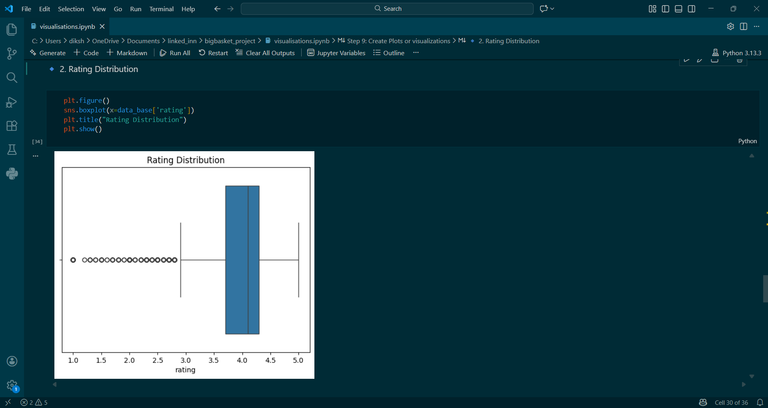Screen dimensions: 768x408
Task: Open the Python extension view
Action: click(x=12, y=174)
